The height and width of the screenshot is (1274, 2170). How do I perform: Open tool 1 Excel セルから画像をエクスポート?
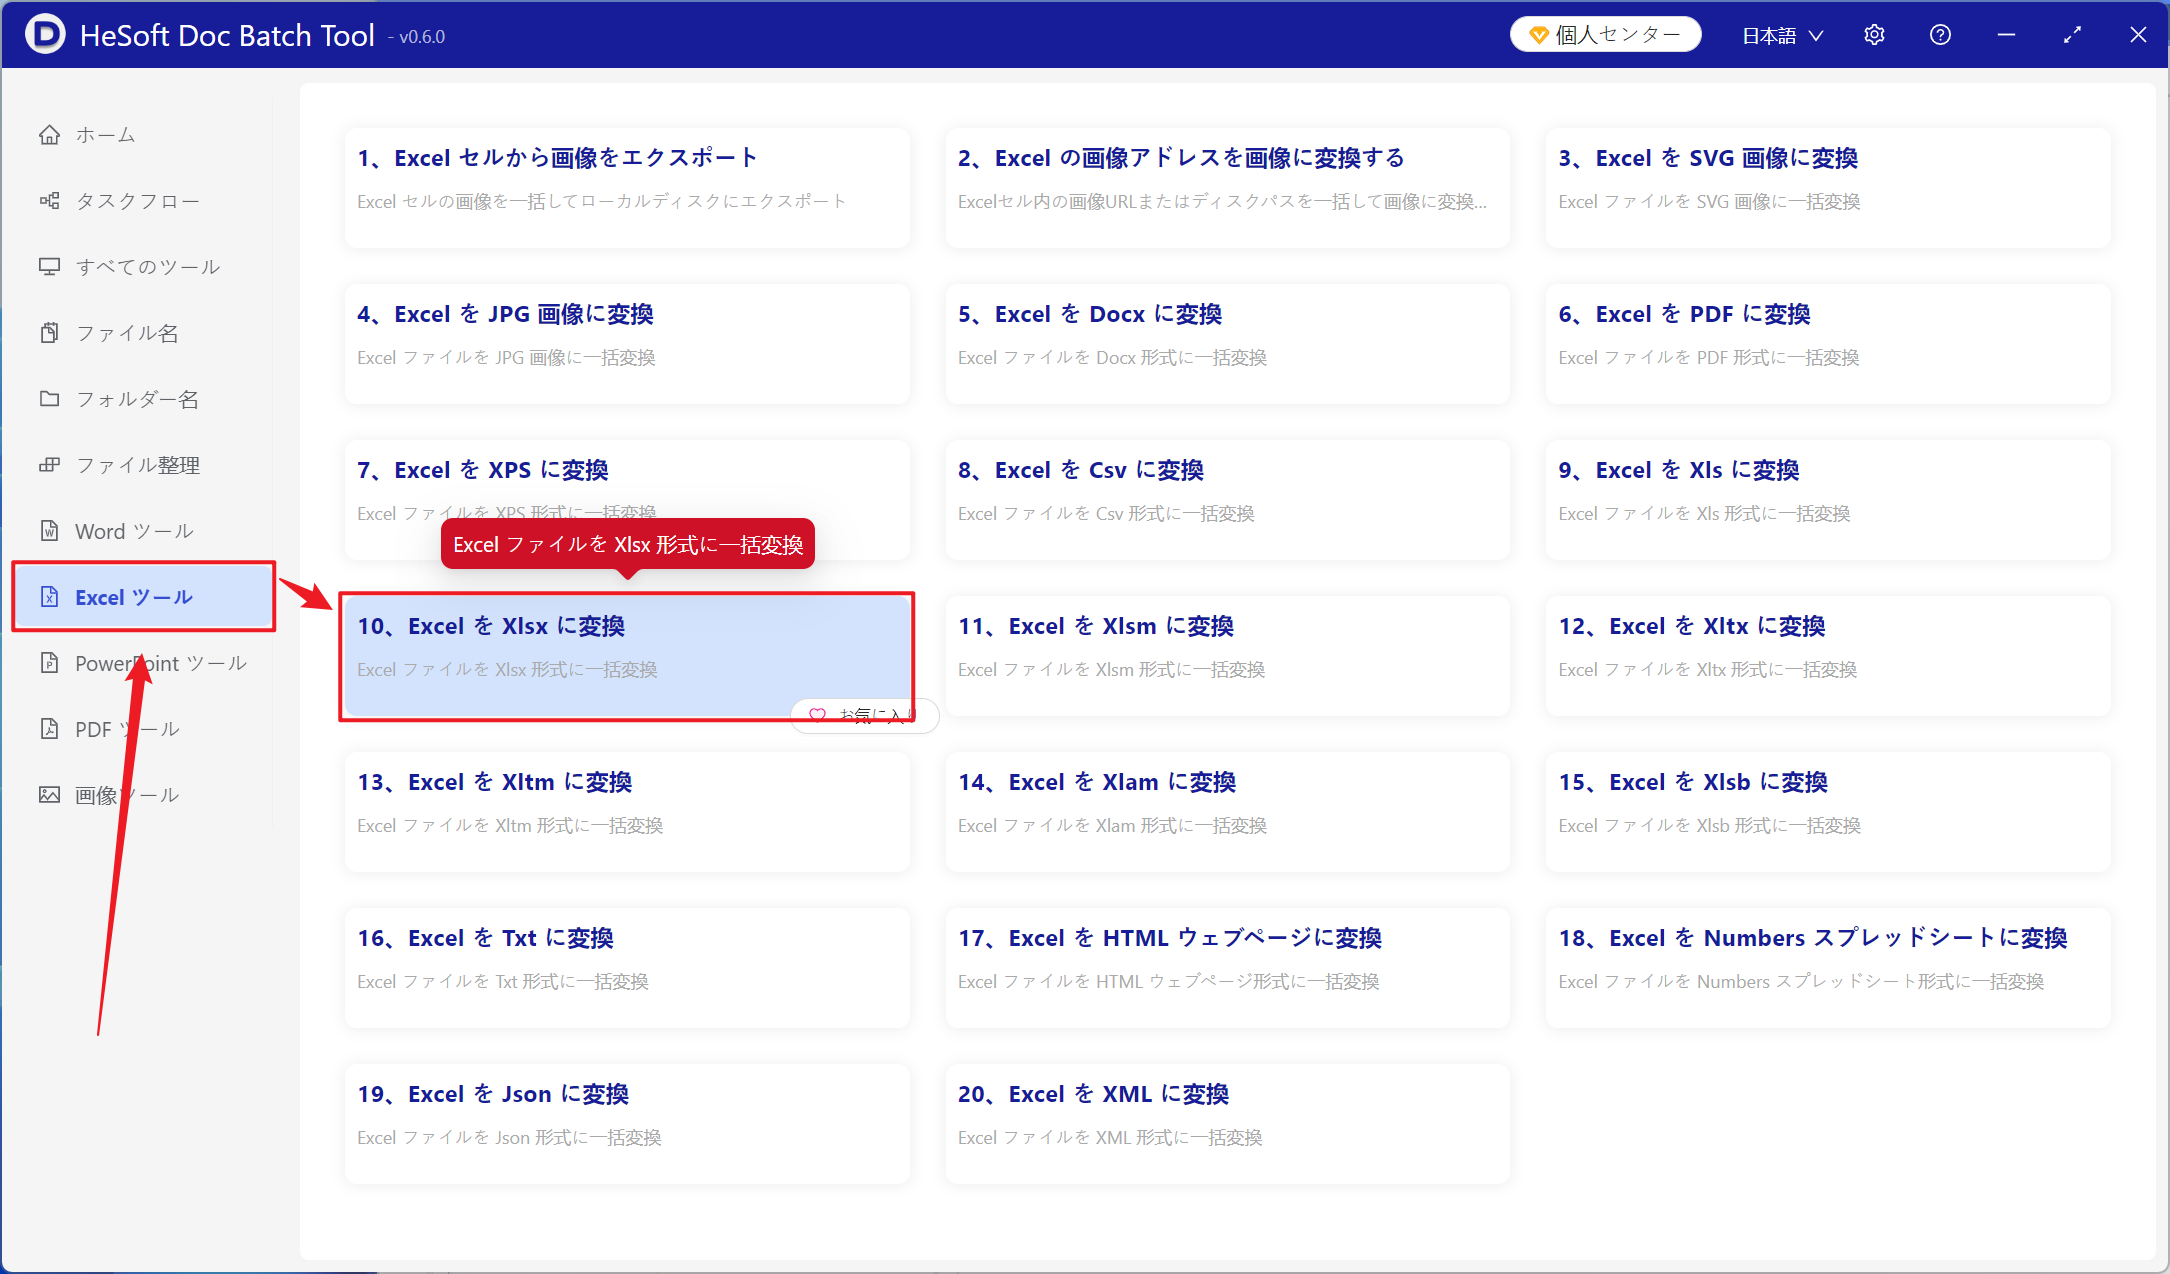coord(627,187)
